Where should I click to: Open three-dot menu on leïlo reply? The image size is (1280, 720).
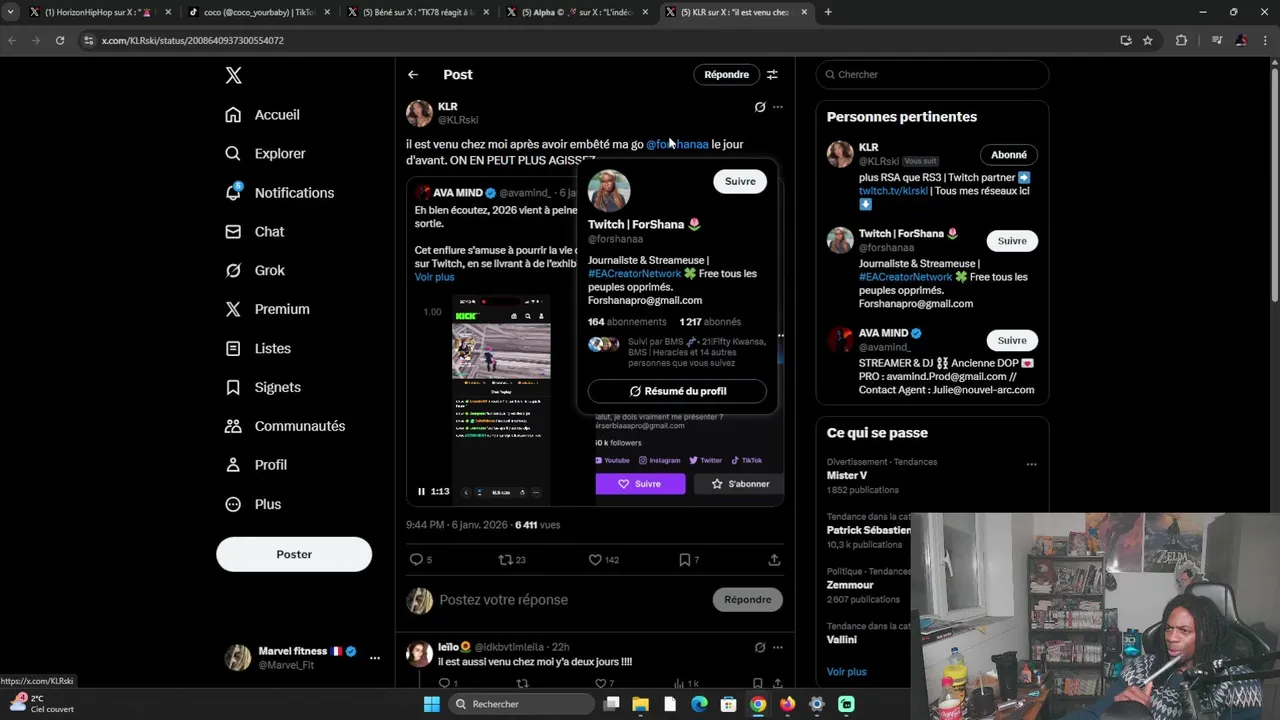coord(778,647)
